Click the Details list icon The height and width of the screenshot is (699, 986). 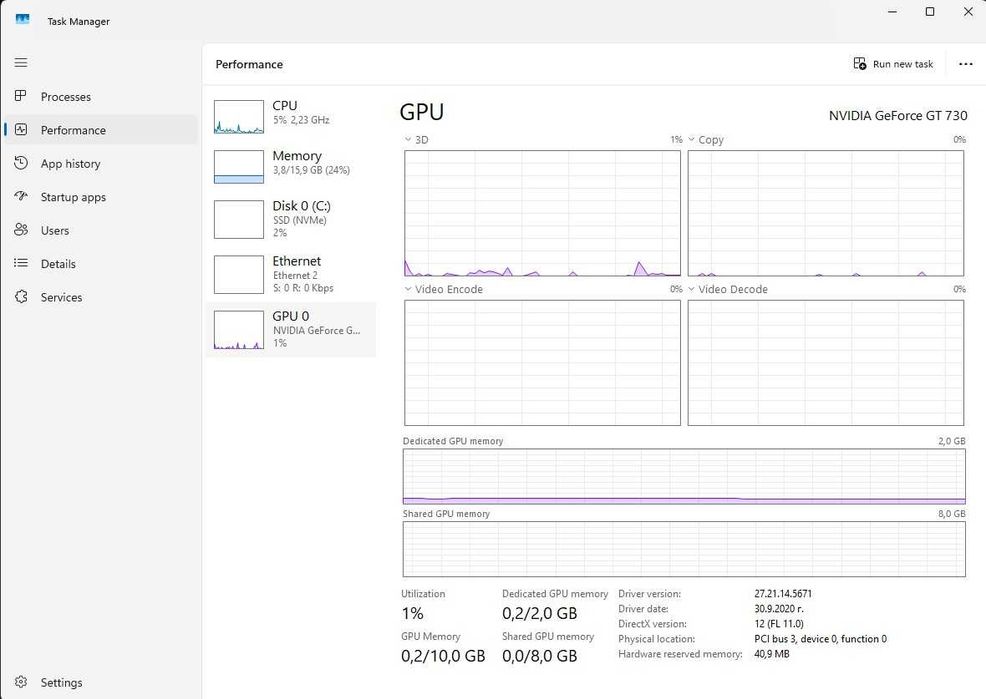tap(21, 263)
